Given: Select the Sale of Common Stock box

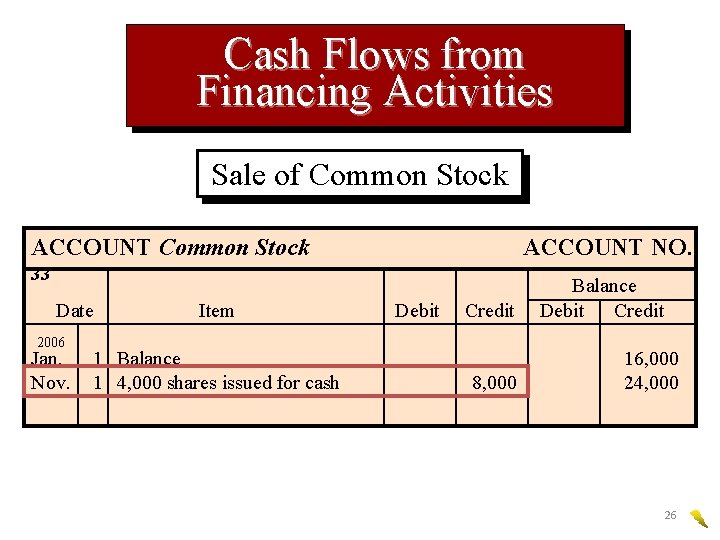Looking at the screenshot, I should [x=360, y=175].
